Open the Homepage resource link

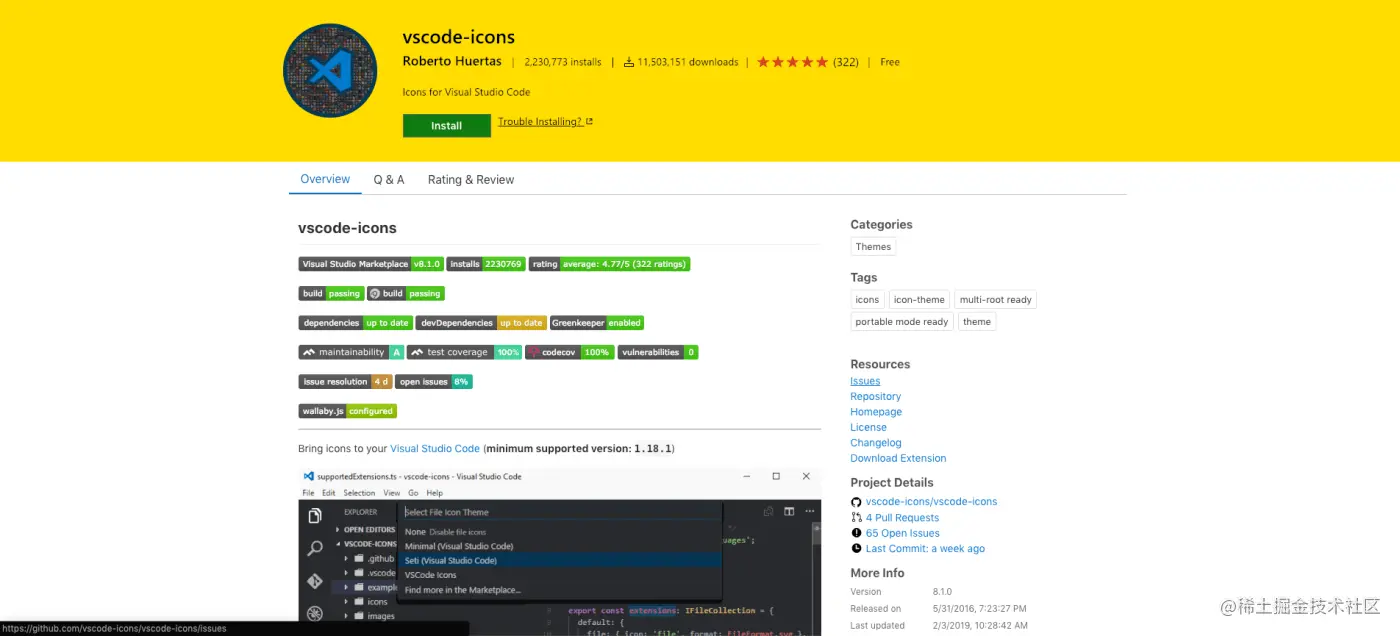click(876, 412)
